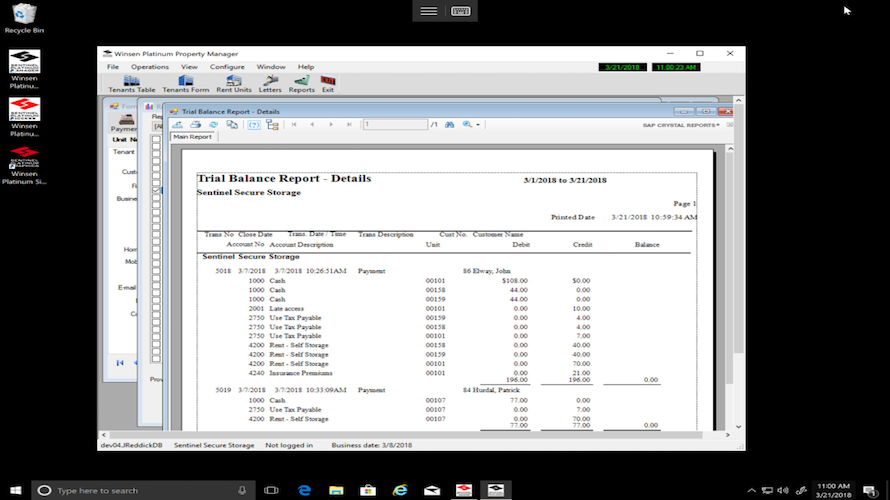Click the page number input field
Image resolution: width=890 pixels, height=500 pixels.
pyautogui.click(x=395, y=124)
